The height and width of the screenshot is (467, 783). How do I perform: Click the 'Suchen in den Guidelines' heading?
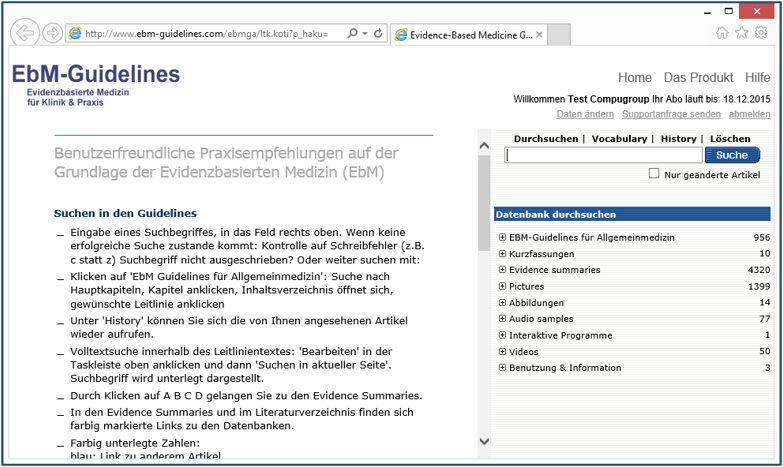point(125,213)
